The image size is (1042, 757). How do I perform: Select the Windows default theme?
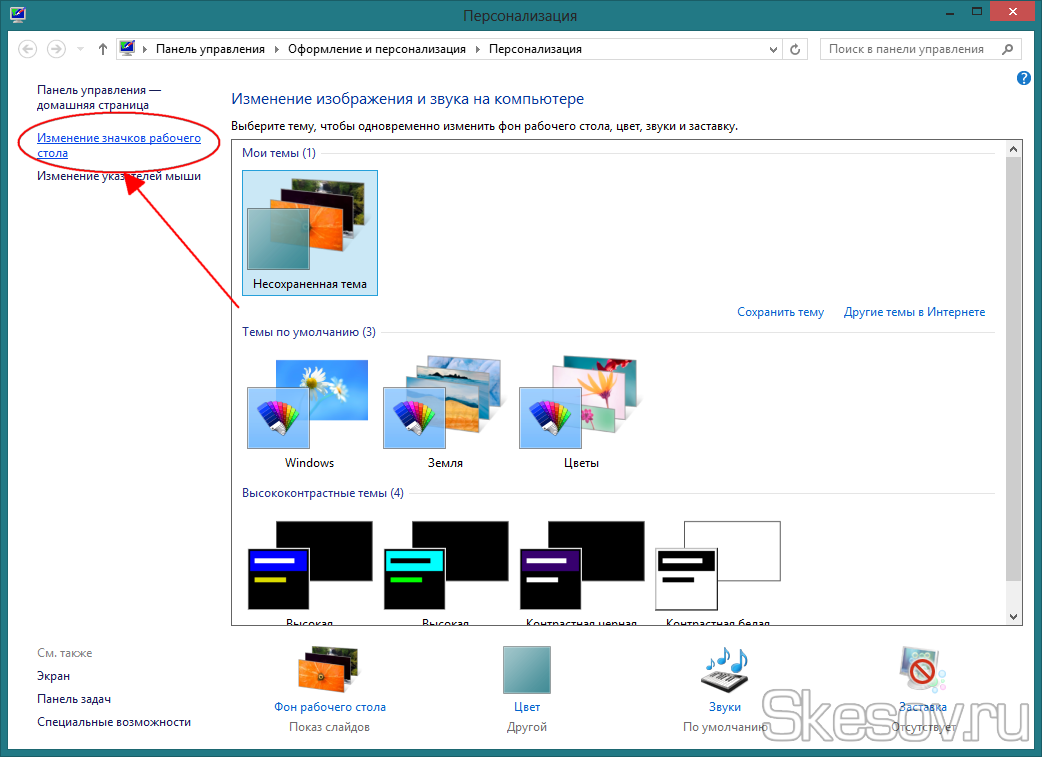coord(309,412)
